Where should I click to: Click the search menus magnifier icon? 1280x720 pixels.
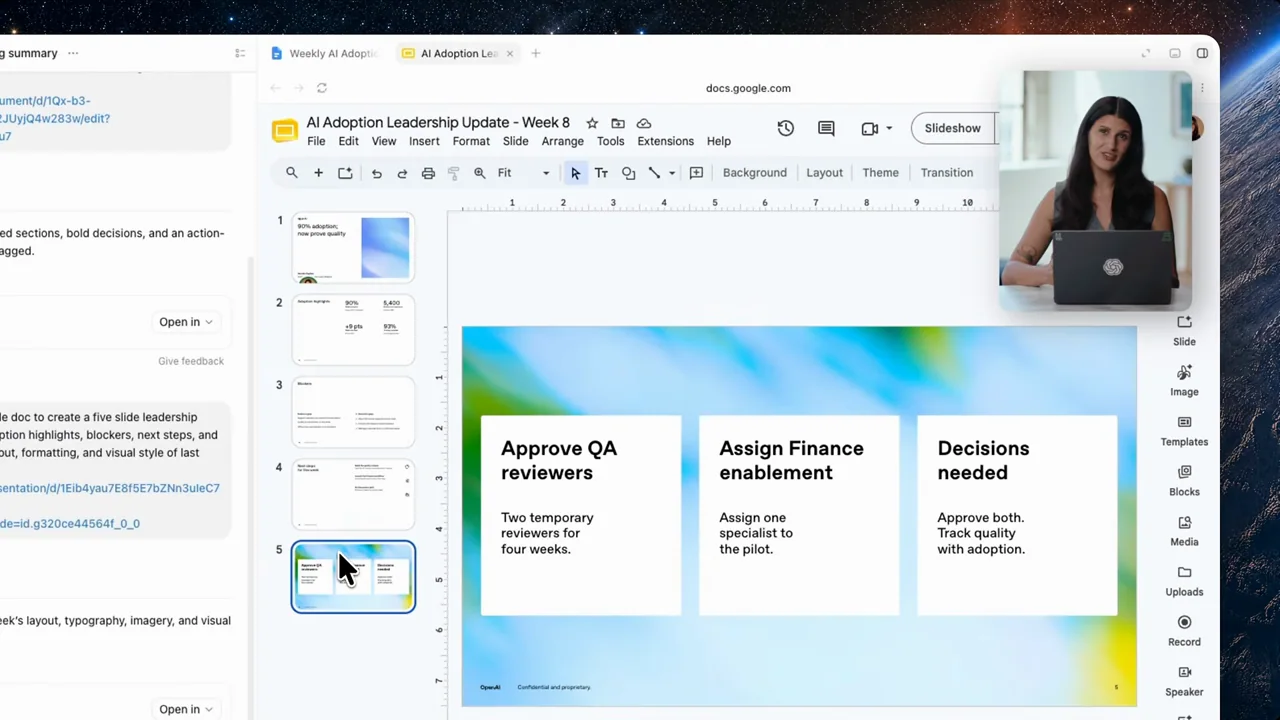292,173
